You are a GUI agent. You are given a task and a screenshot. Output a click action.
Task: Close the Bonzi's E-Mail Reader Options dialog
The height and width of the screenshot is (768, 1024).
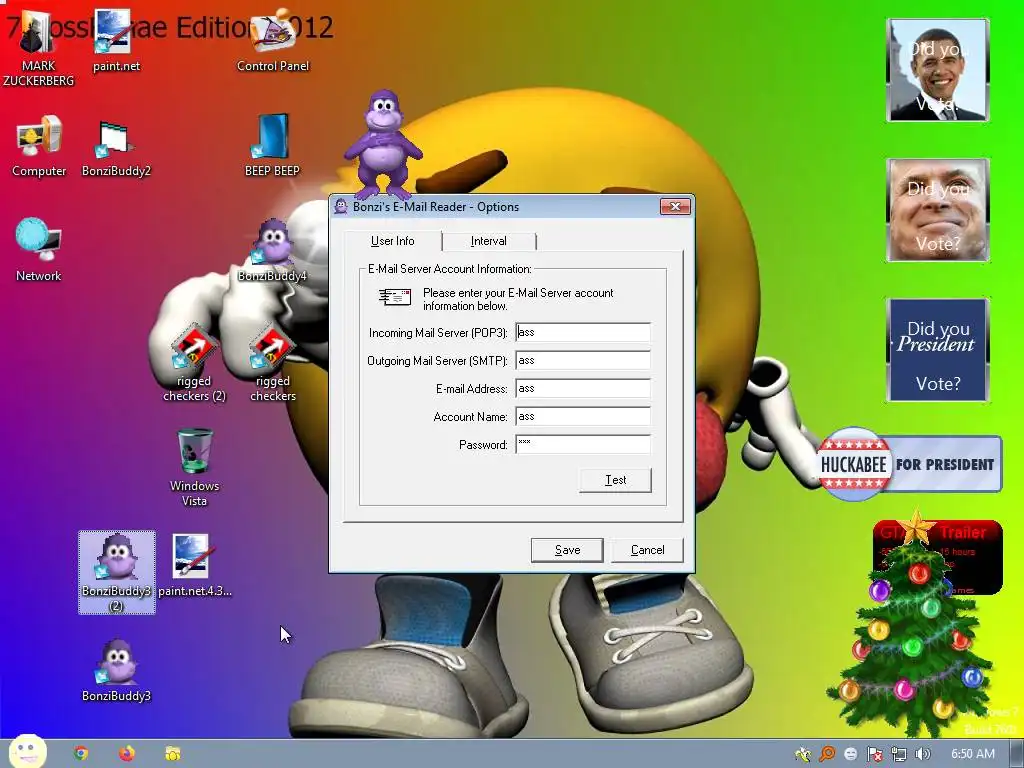click(675, 206)
